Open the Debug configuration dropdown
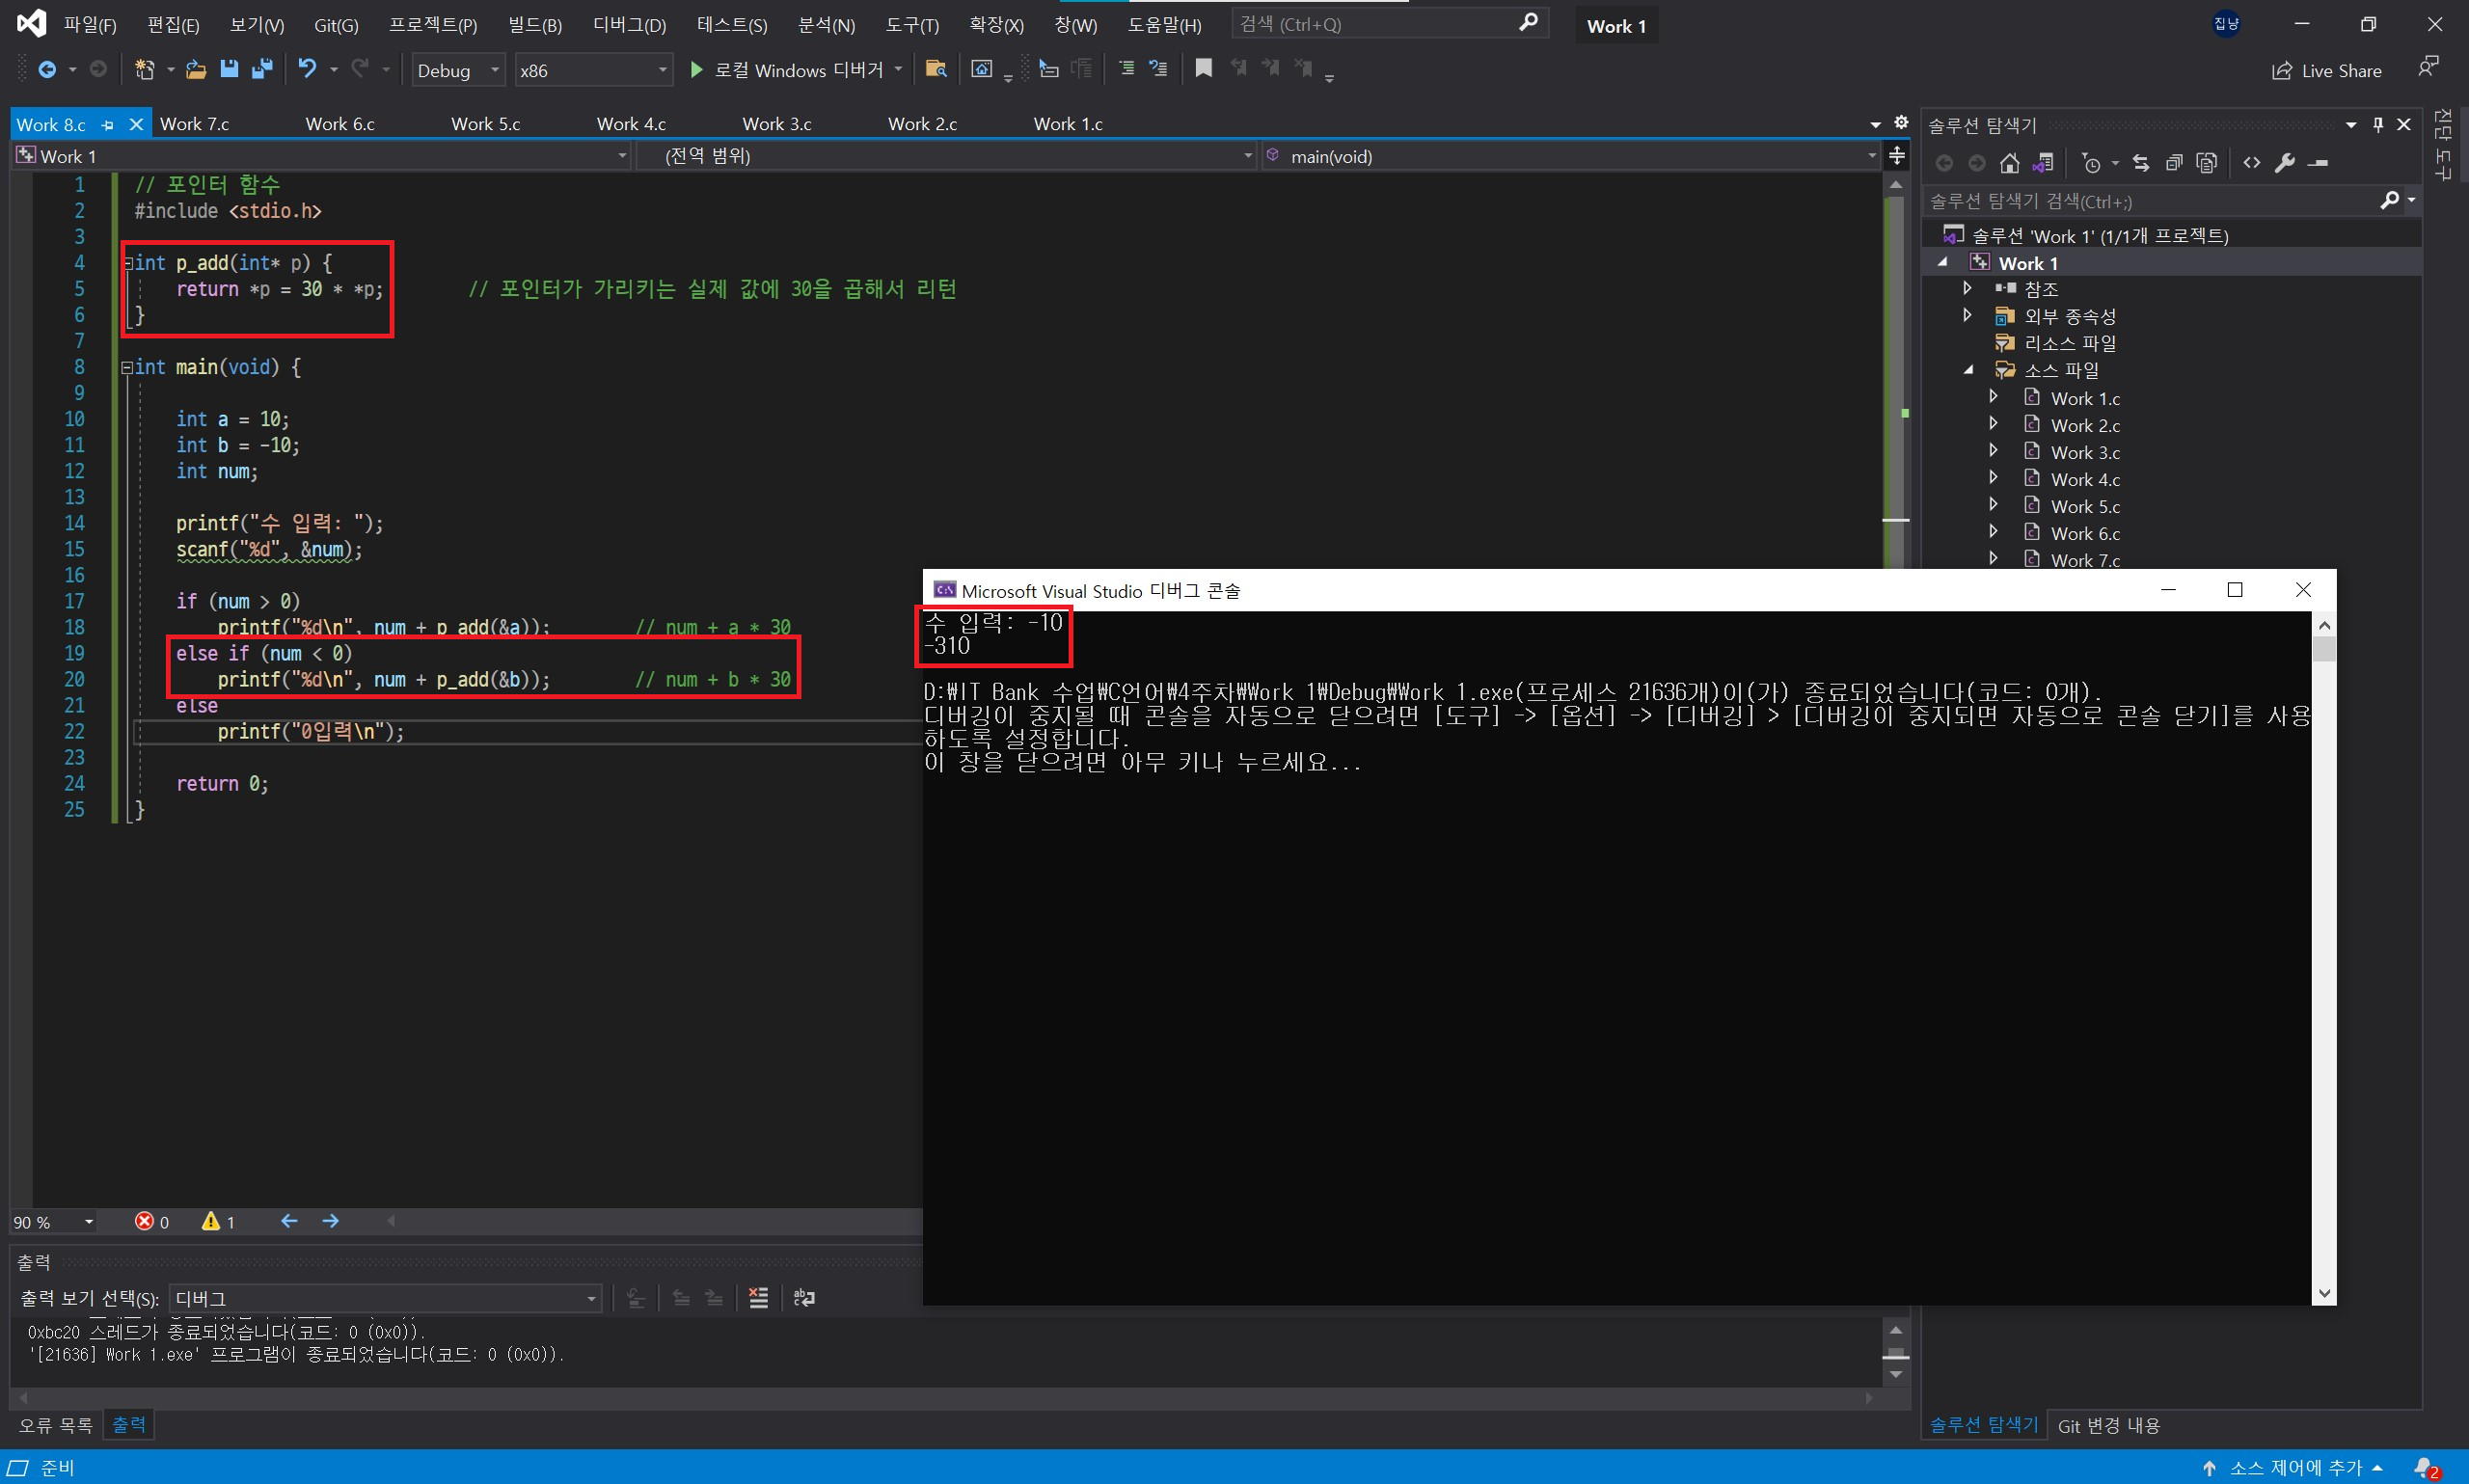 (457, 70)
